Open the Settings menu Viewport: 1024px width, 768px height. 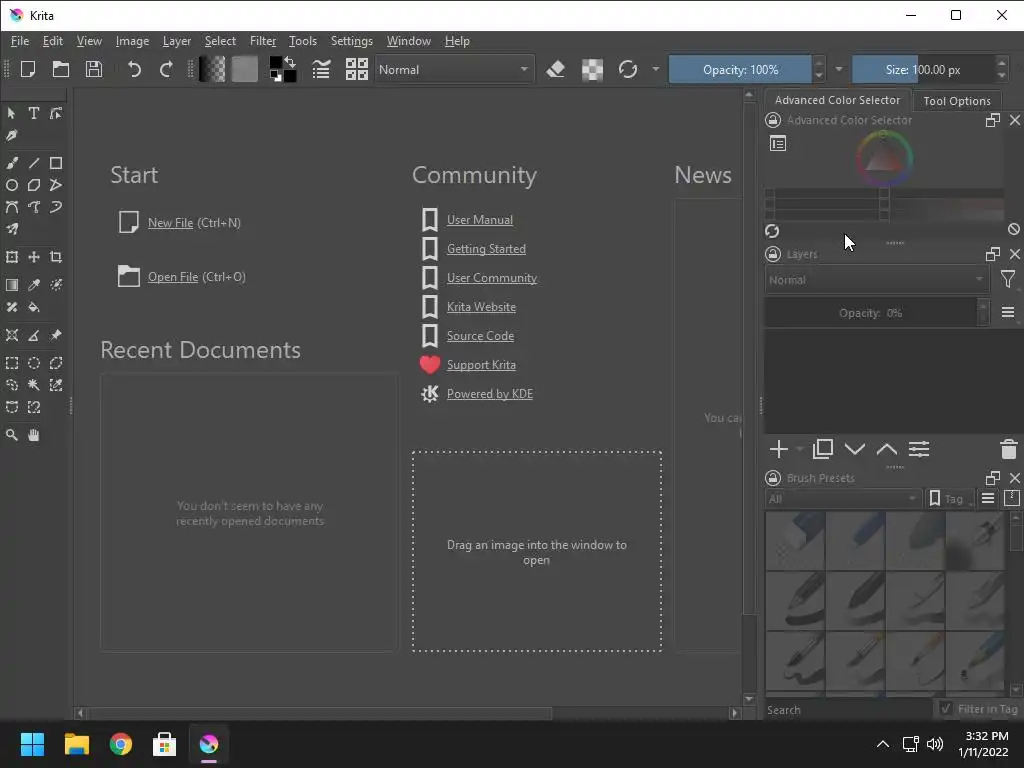[x=351, y=41]
